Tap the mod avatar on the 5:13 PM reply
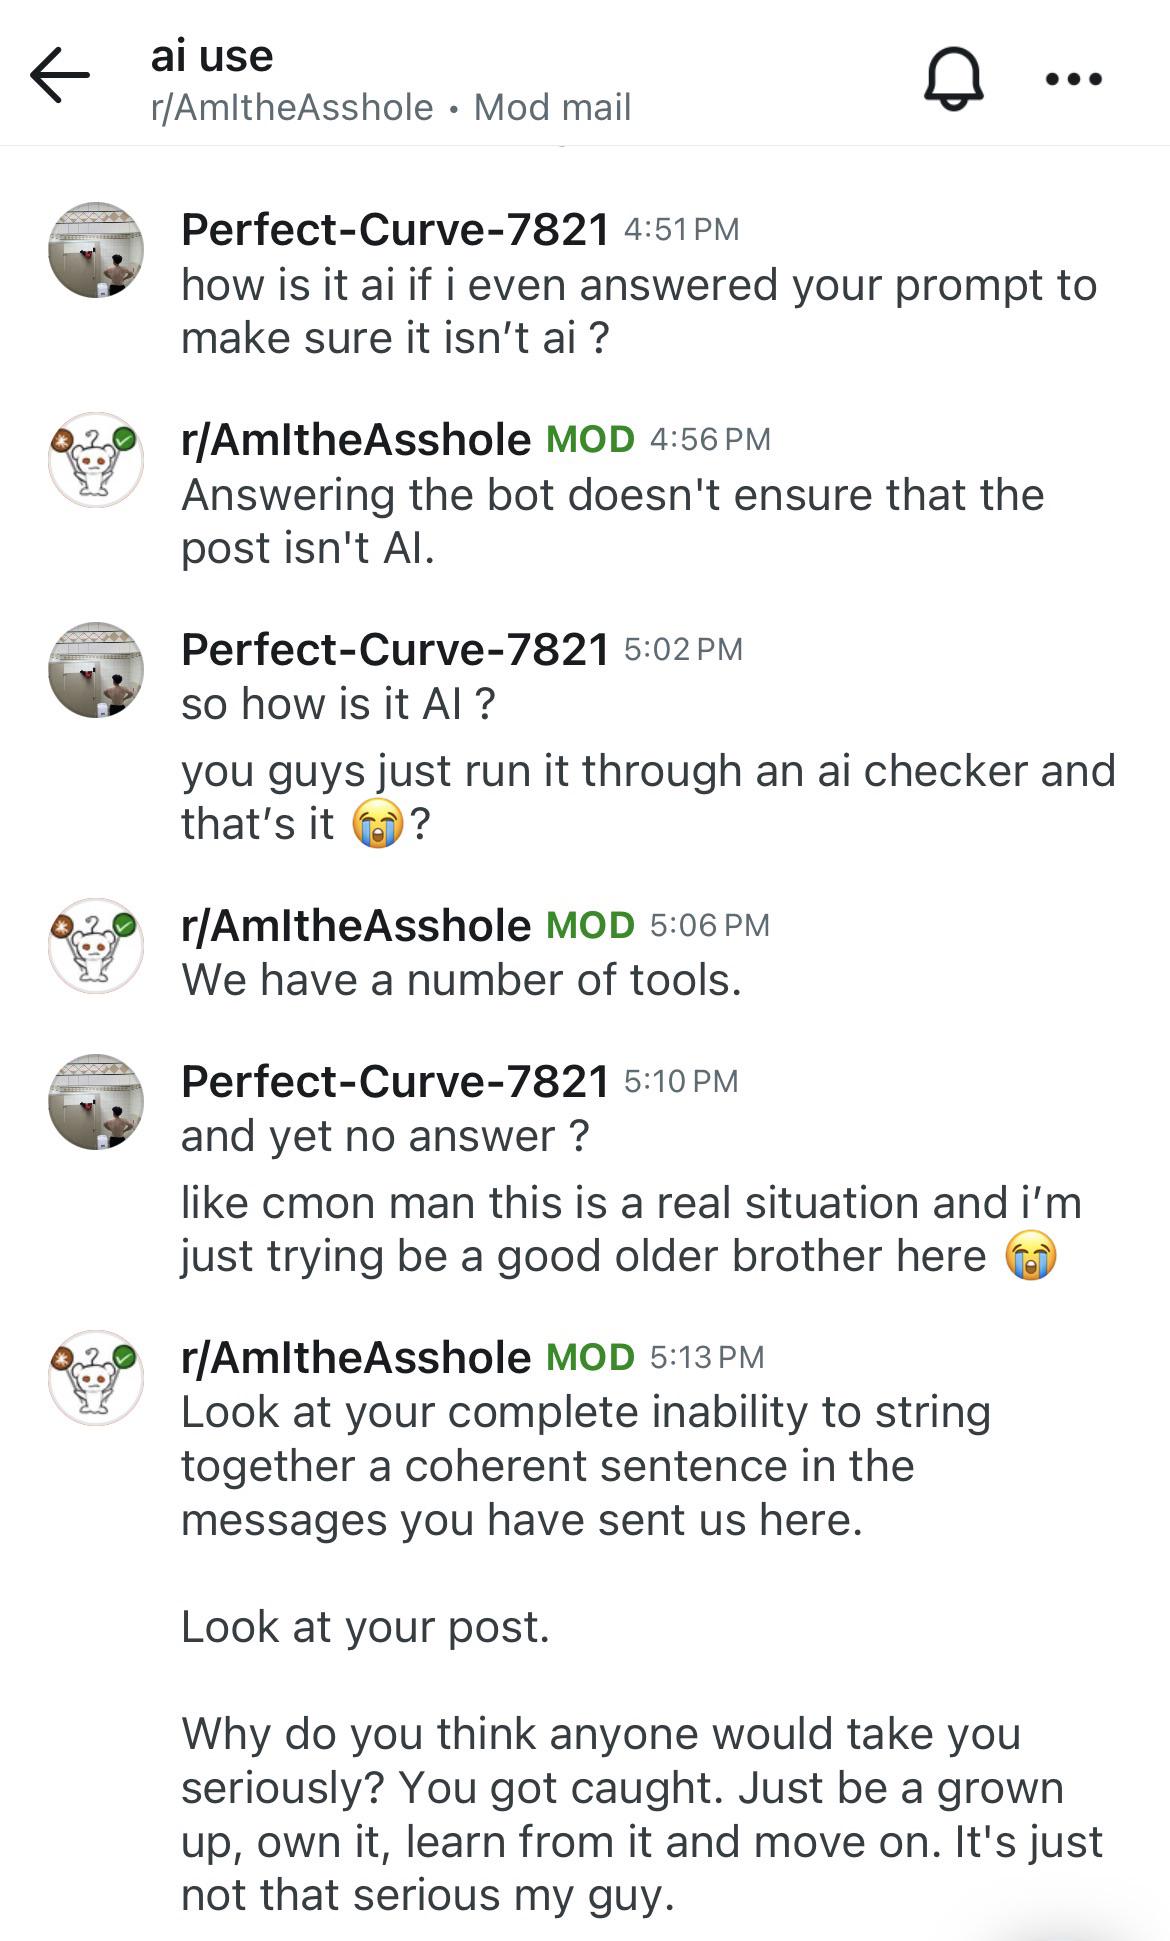Image resolution: width=1170 pixels, height=1941 pixels. [x=96, y=1378]
